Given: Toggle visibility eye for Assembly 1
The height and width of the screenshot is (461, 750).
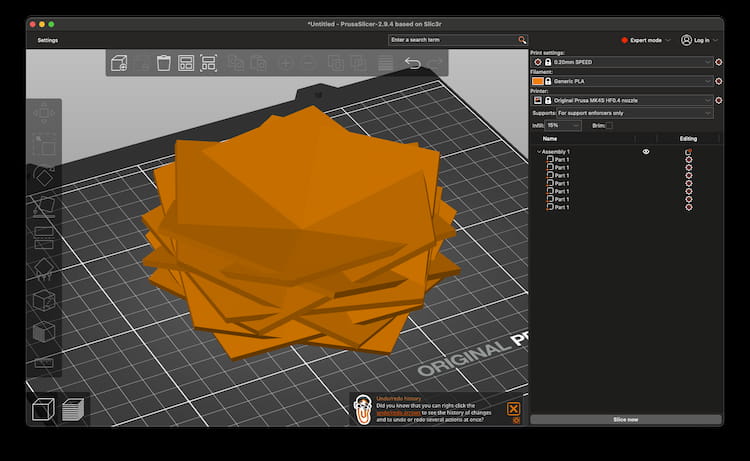Looking at the screenshot, I should click(x=646, y=152).
